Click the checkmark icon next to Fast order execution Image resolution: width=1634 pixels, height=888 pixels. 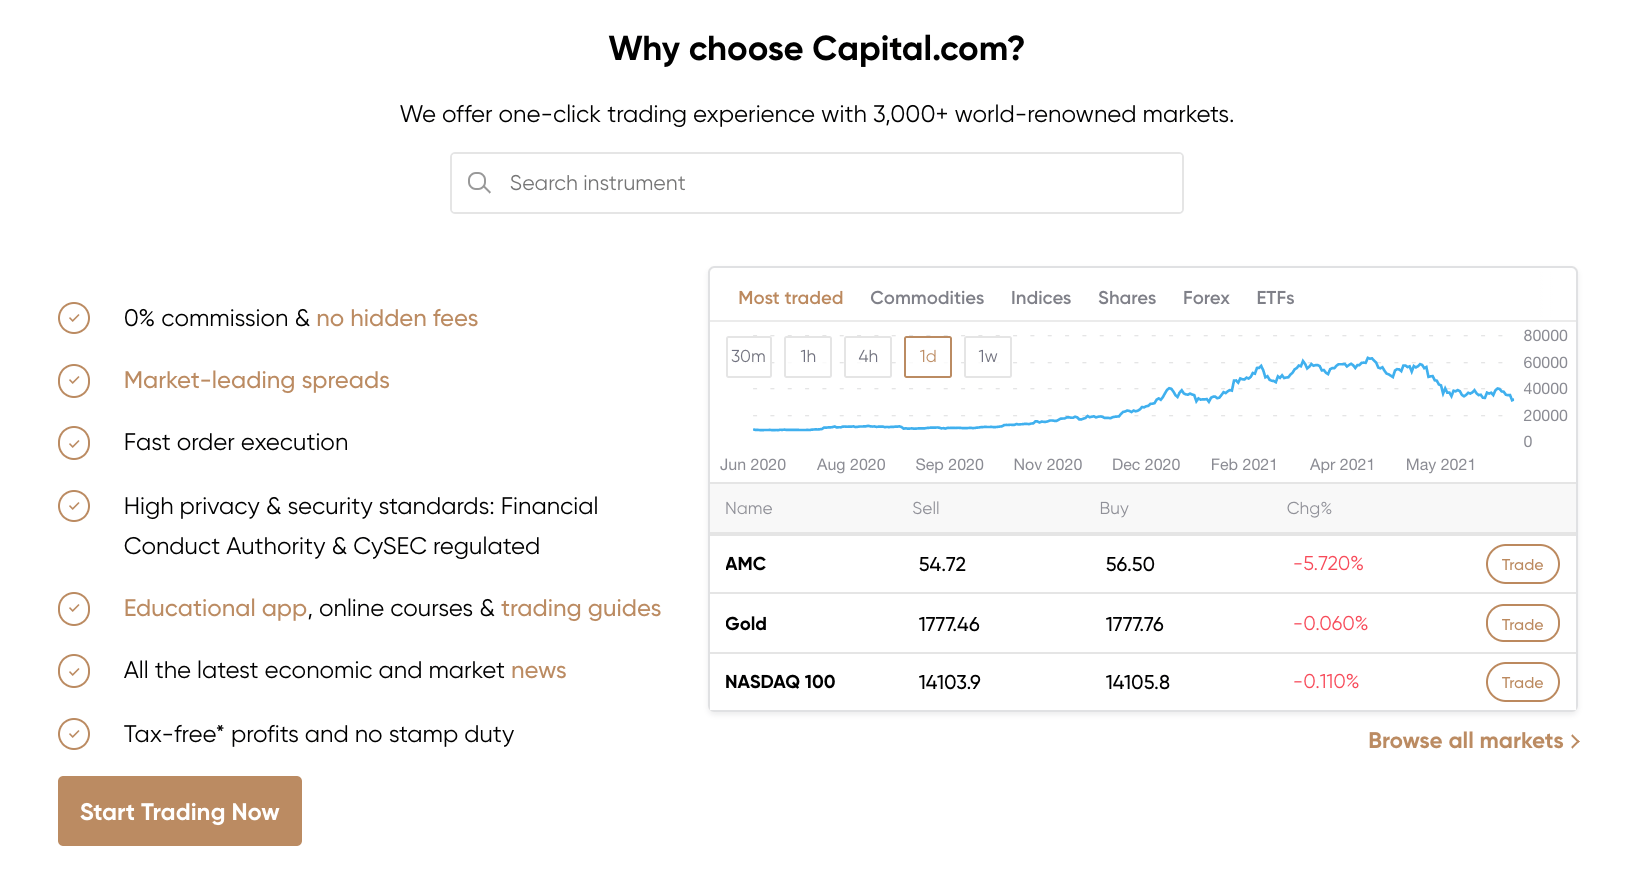point(74,443)
